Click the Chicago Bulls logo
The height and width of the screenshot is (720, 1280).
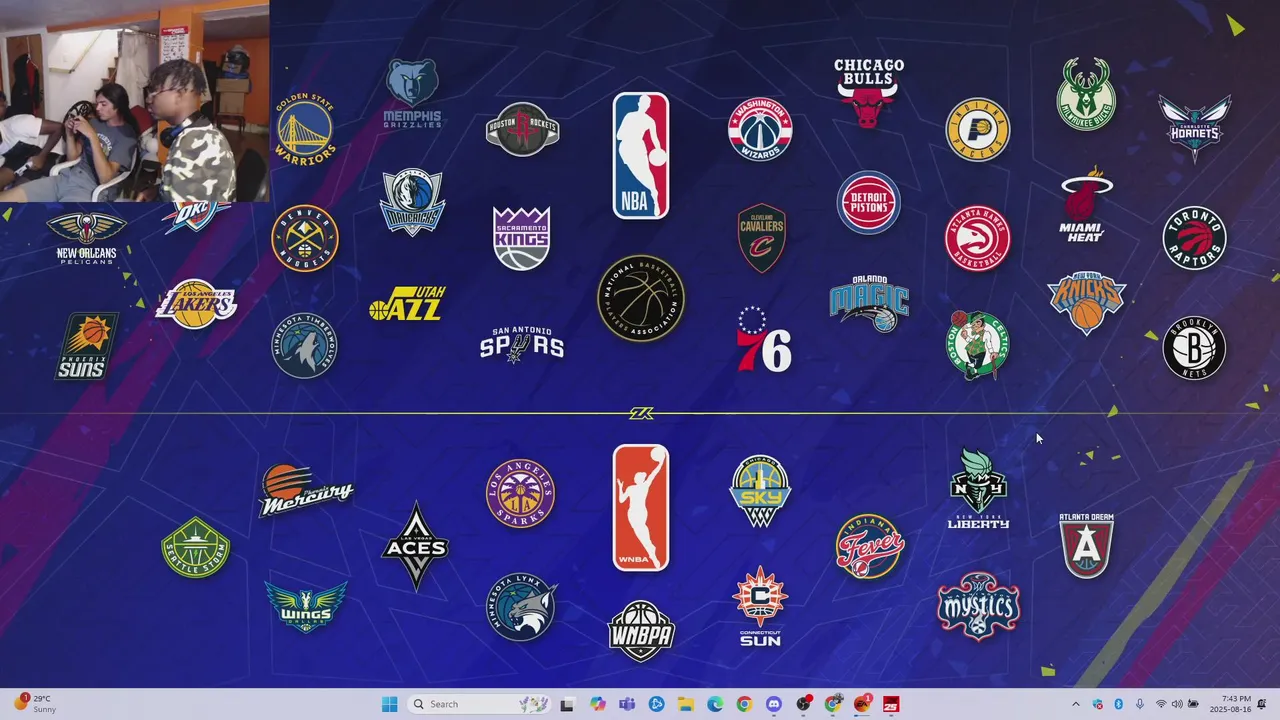[869, 92]
